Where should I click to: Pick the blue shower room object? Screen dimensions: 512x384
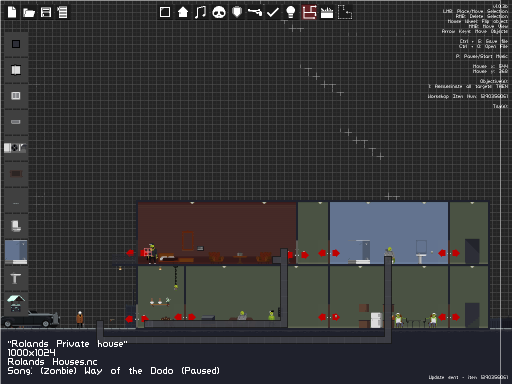16,252
